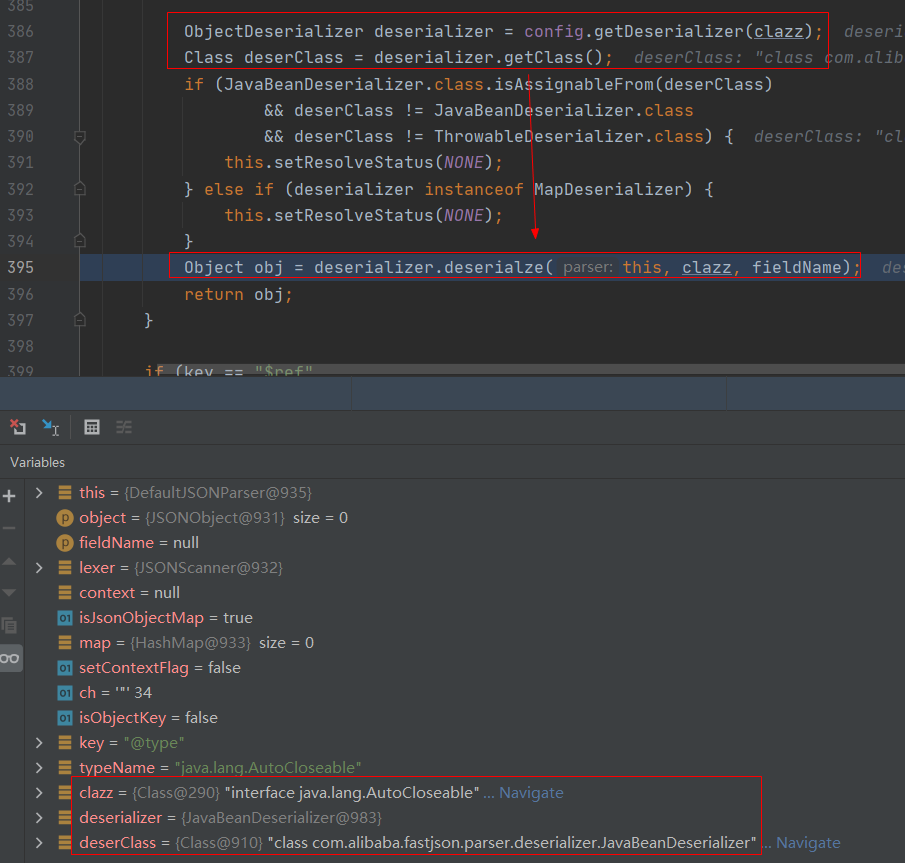Image resolution: width=905 pixels, height=863 pixels.
Task: Click the Duplicate Watch copy icon
Action: pos(10,625)
